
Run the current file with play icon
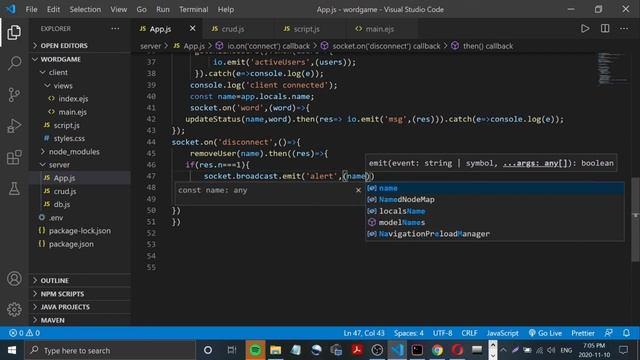click(x=585, y=29)
